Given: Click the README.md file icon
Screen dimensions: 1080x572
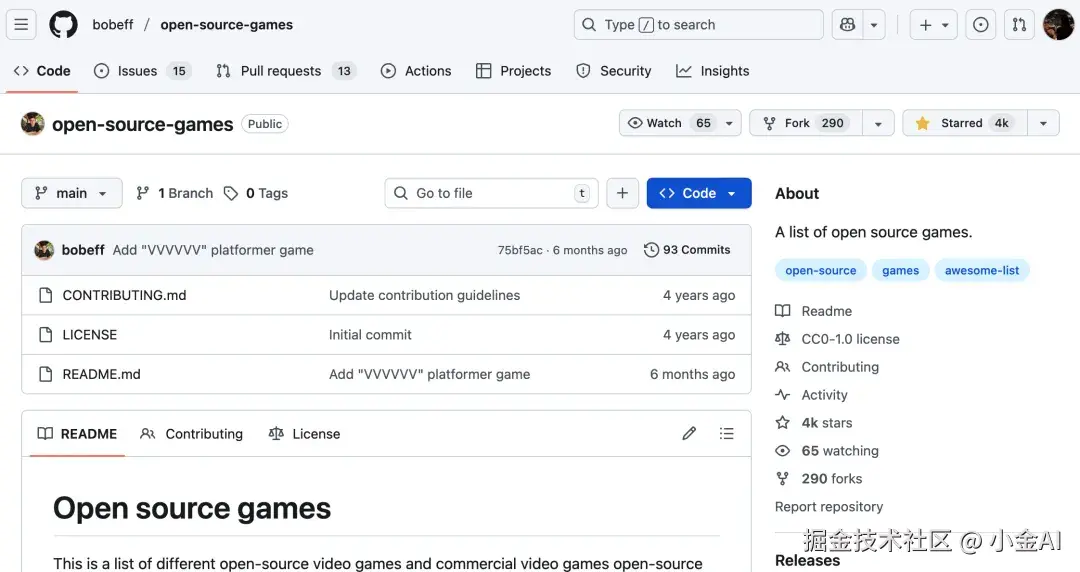Looking at the screenshot, I should [45, 374].
